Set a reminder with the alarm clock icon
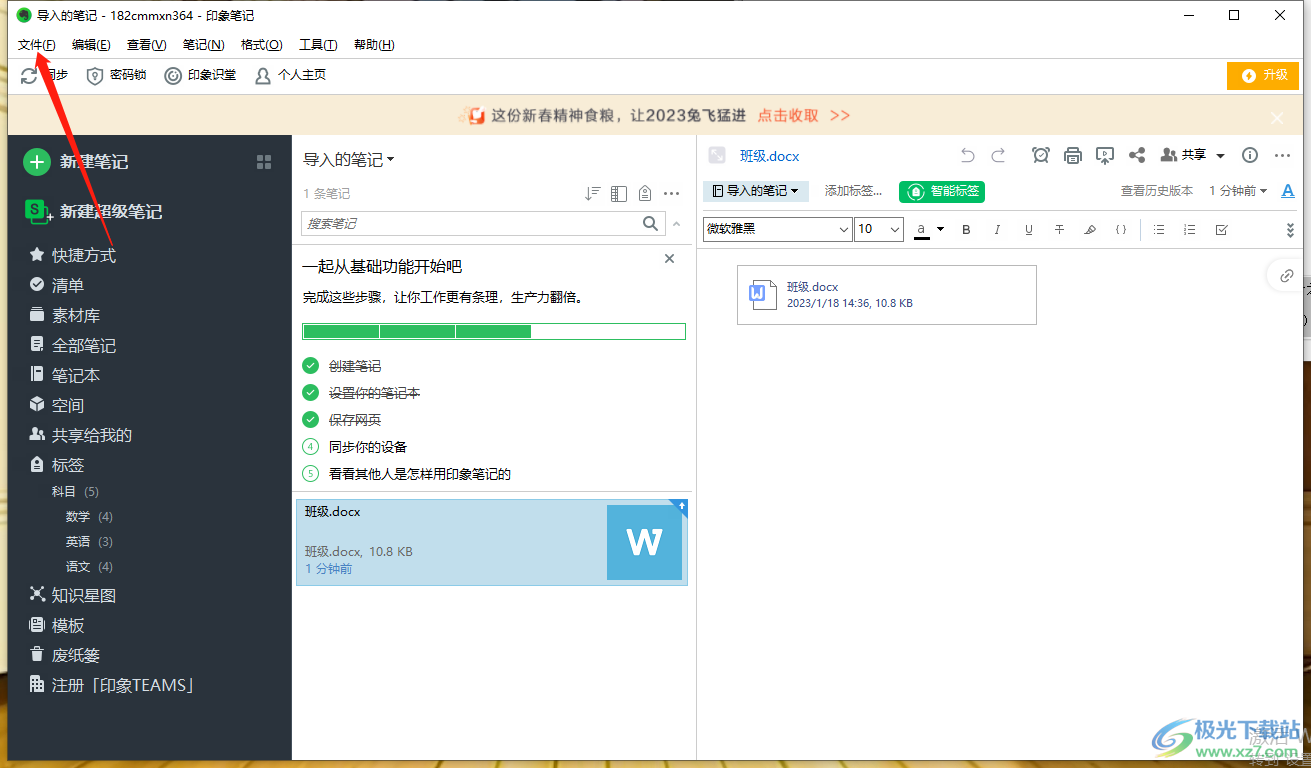This screenshot has height=768, width=1311. coord(1041,155)
